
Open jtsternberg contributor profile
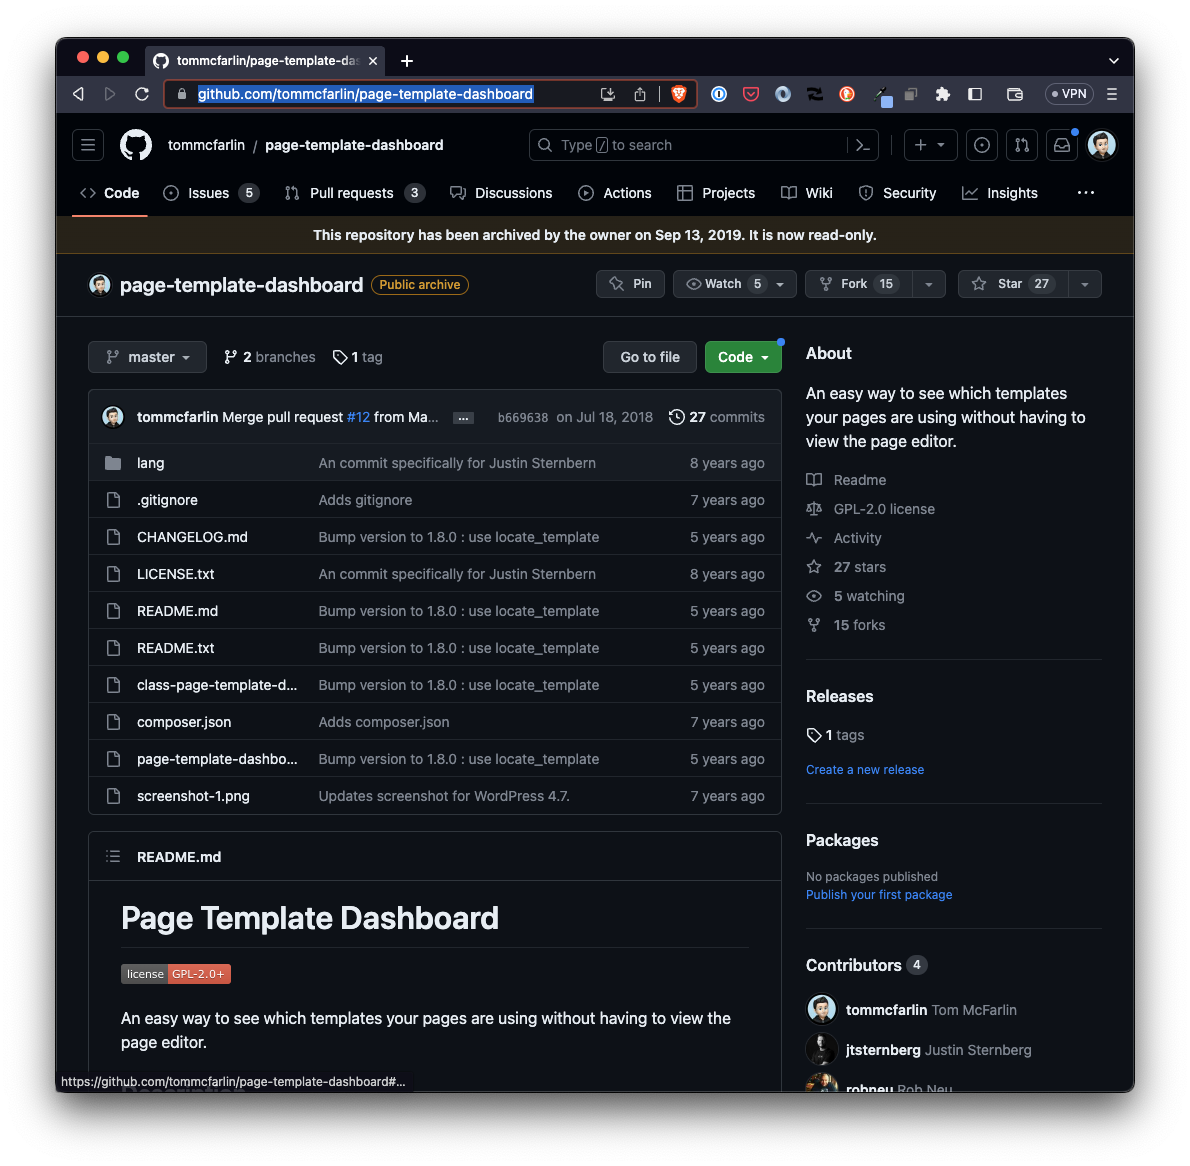883,1050
